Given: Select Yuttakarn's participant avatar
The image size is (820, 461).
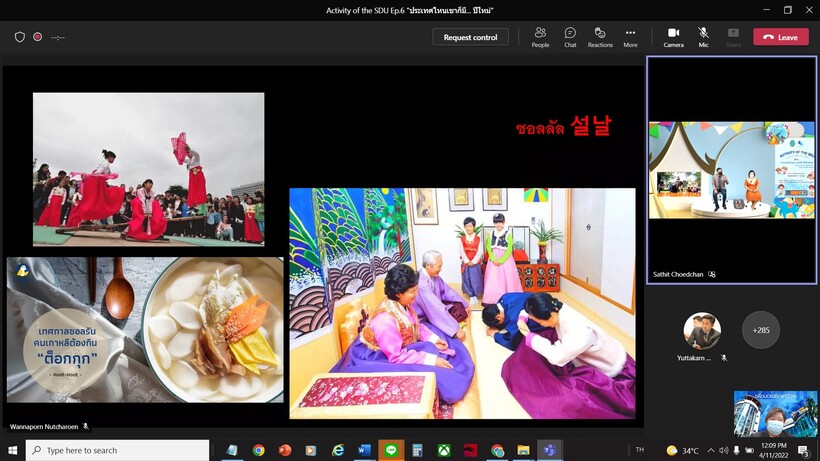Looking at the screenshot, I should pos(701,331).
